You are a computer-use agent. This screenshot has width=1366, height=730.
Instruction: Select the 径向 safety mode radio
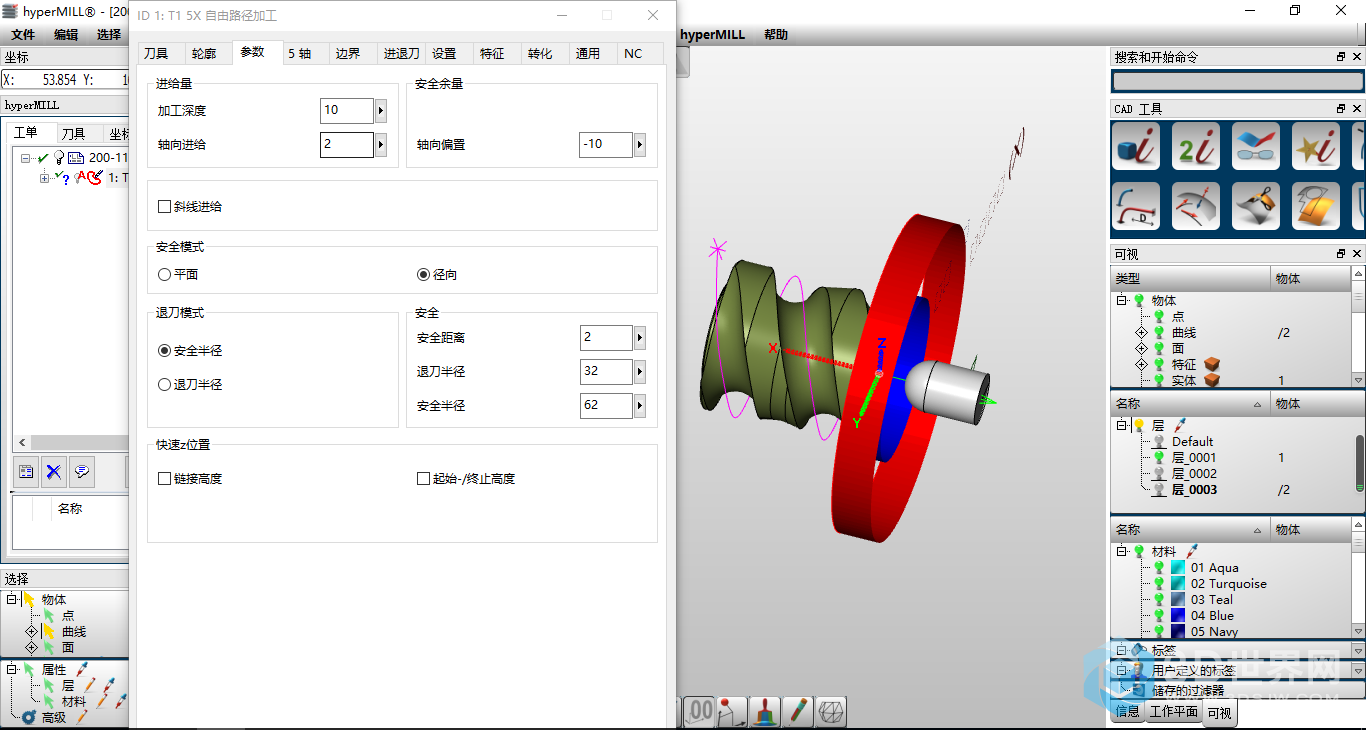tap(423, 274)
